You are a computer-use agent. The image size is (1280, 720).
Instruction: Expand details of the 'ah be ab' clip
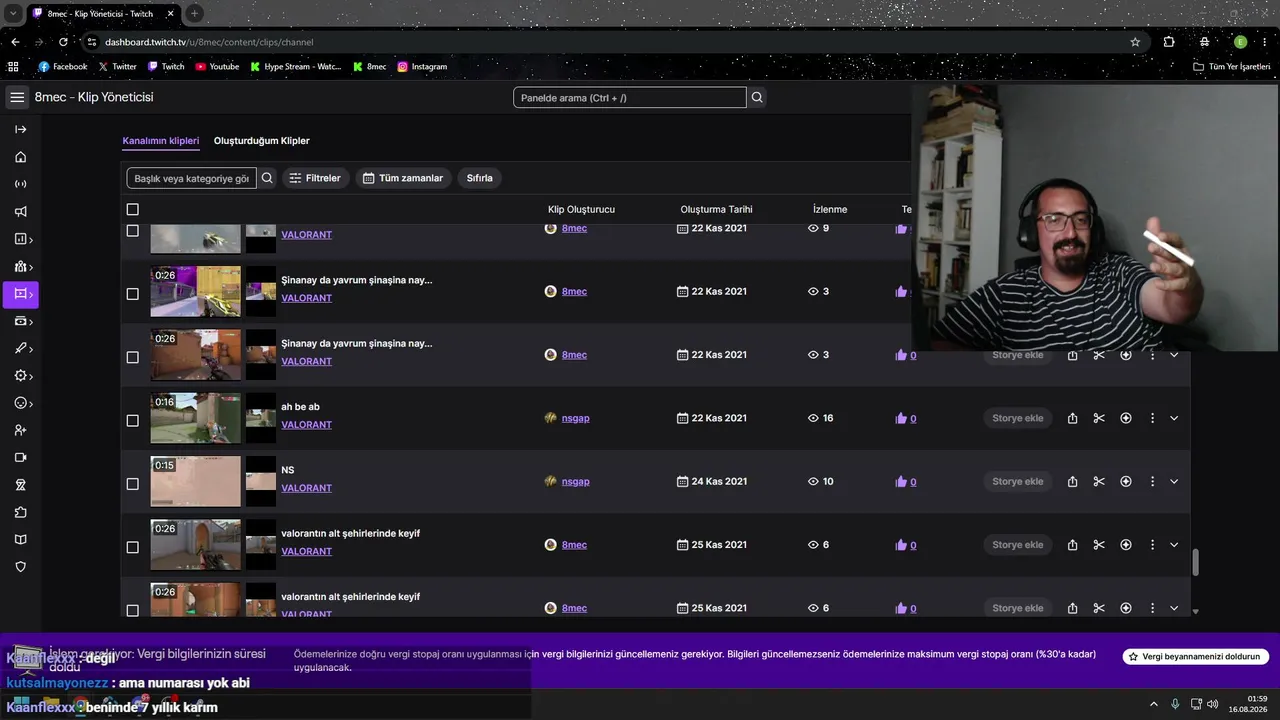click(1174, 418)
